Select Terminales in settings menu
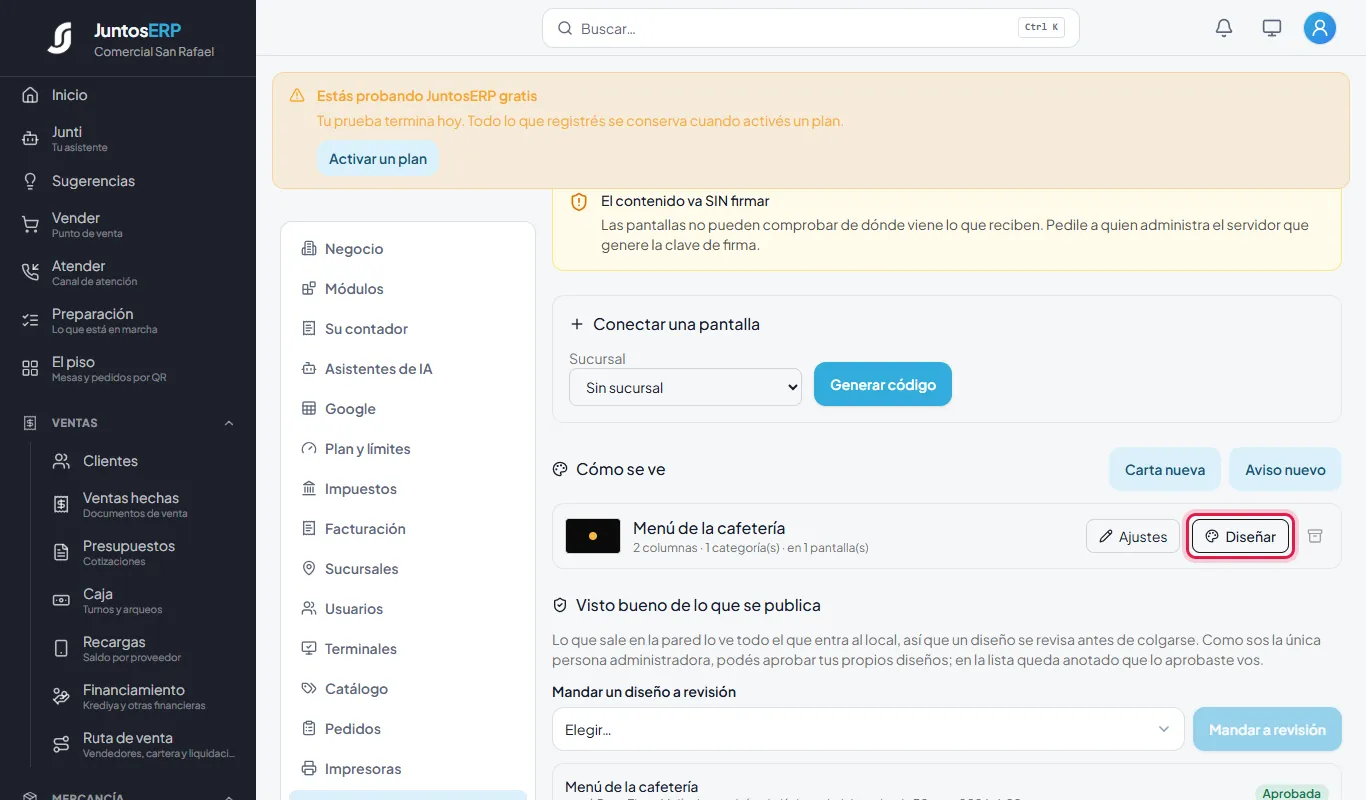 point(408,649)
